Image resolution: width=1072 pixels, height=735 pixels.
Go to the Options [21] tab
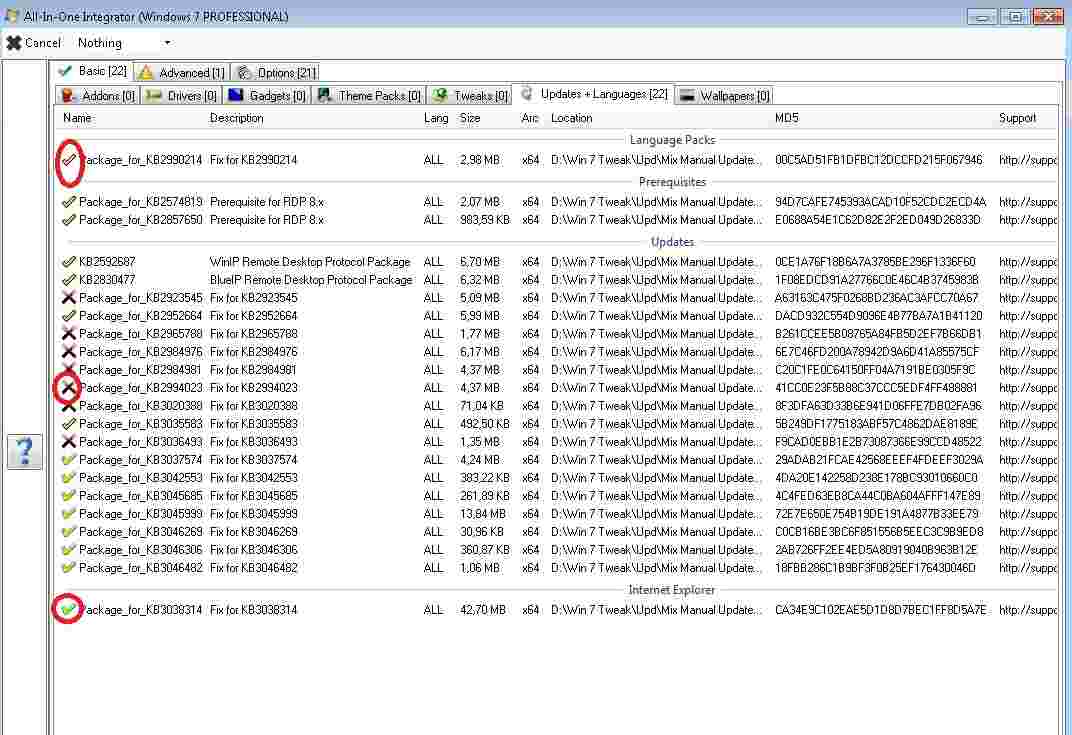276,72
